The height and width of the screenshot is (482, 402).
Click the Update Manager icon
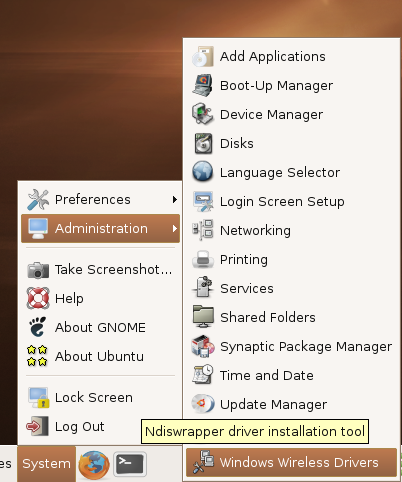click(x=203, y=404)
